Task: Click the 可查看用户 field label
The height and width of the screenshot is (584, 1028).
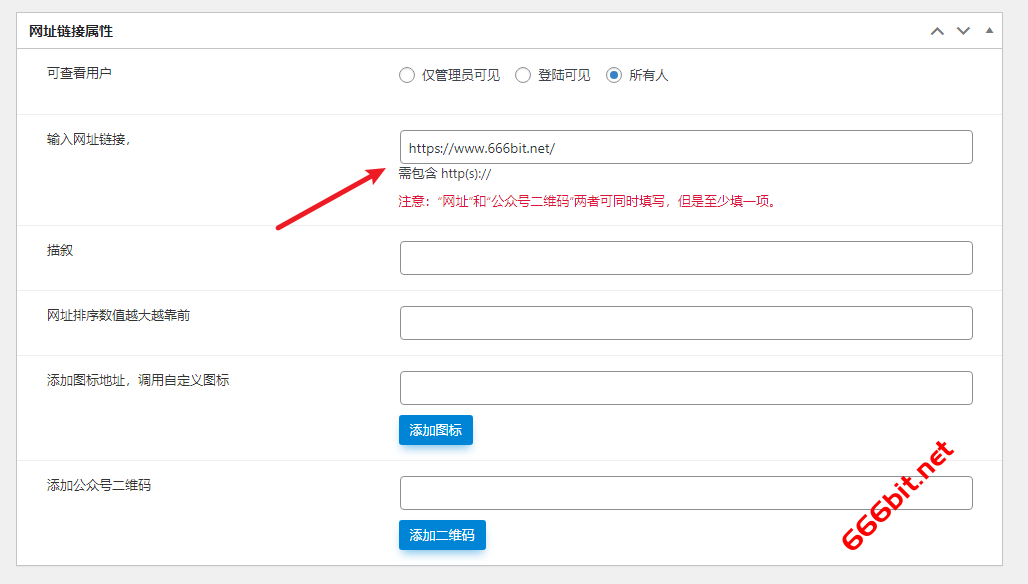Action: 79,73
